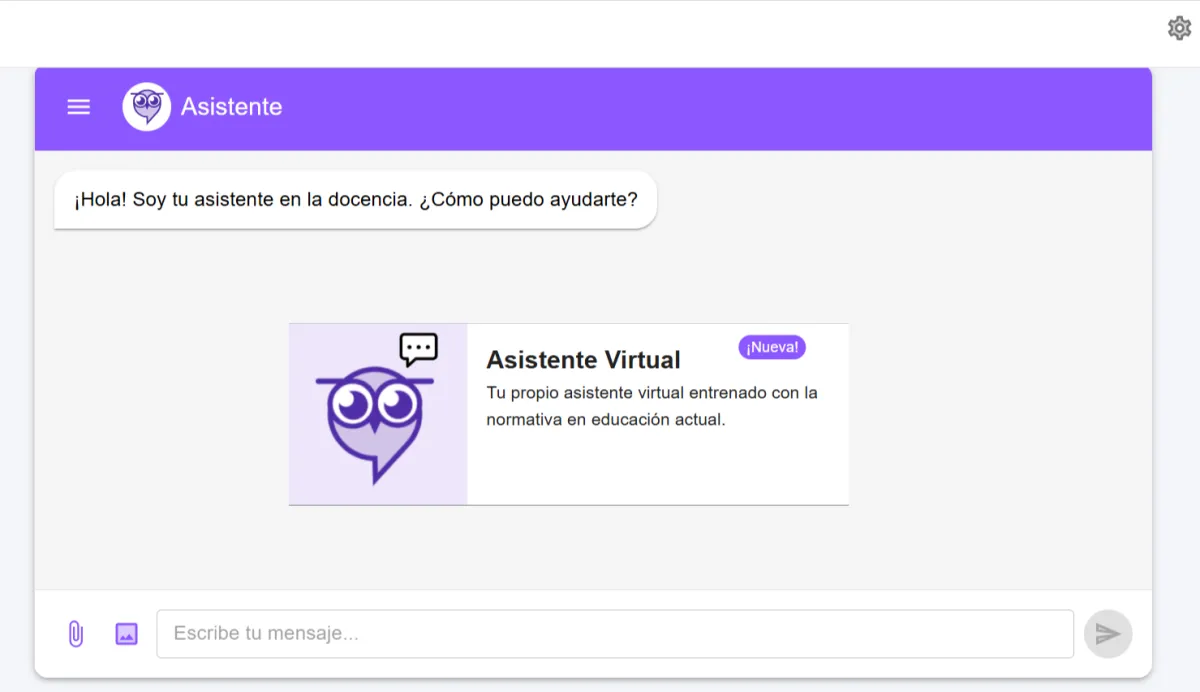Click the ¡Nueva! badge
The height and width of the screenshot is (692, 1200).
[771, 347]
